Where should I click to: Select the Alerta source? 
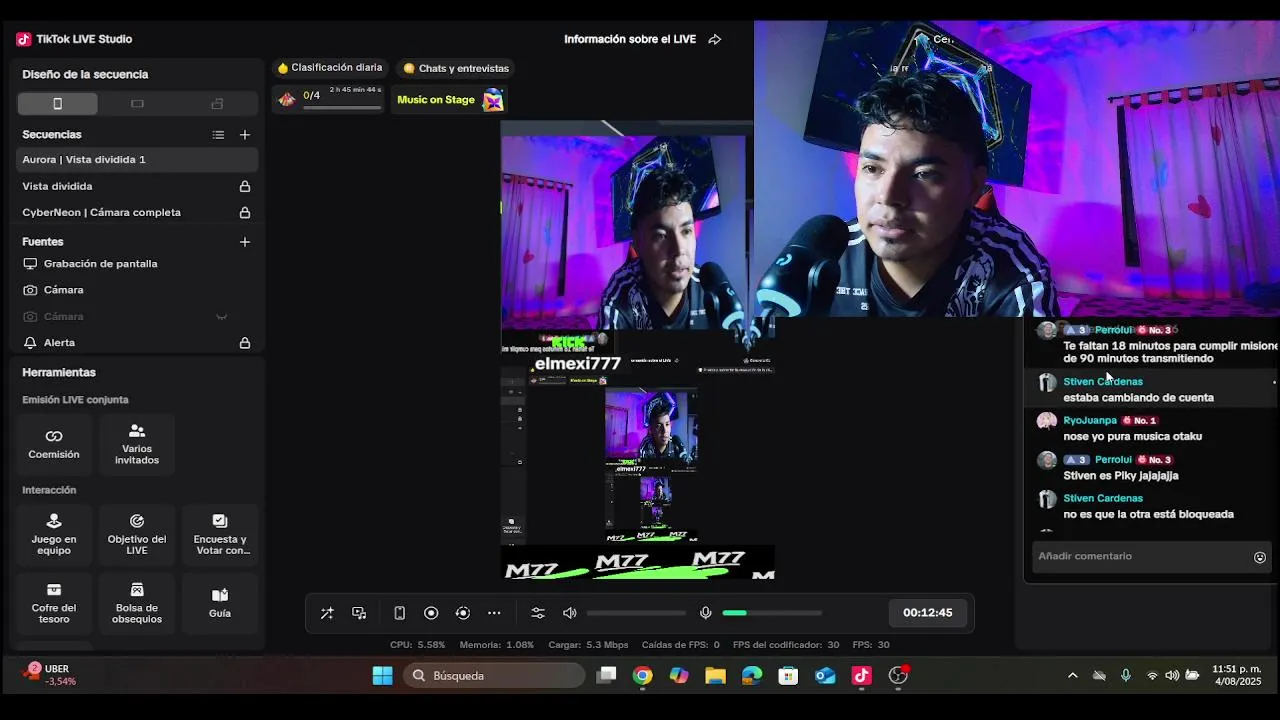(x=138, y=343)
